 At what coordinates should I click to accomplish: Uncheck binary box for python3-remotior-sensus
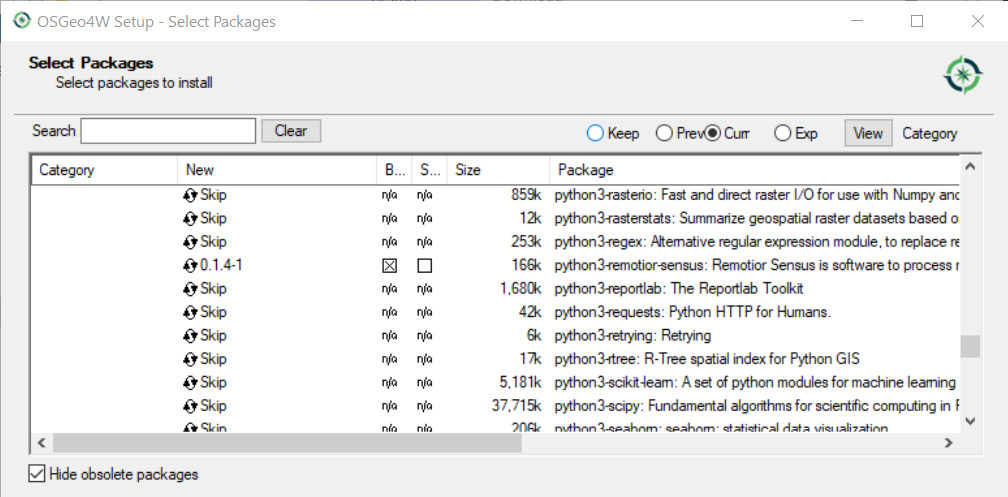point(389,266)
